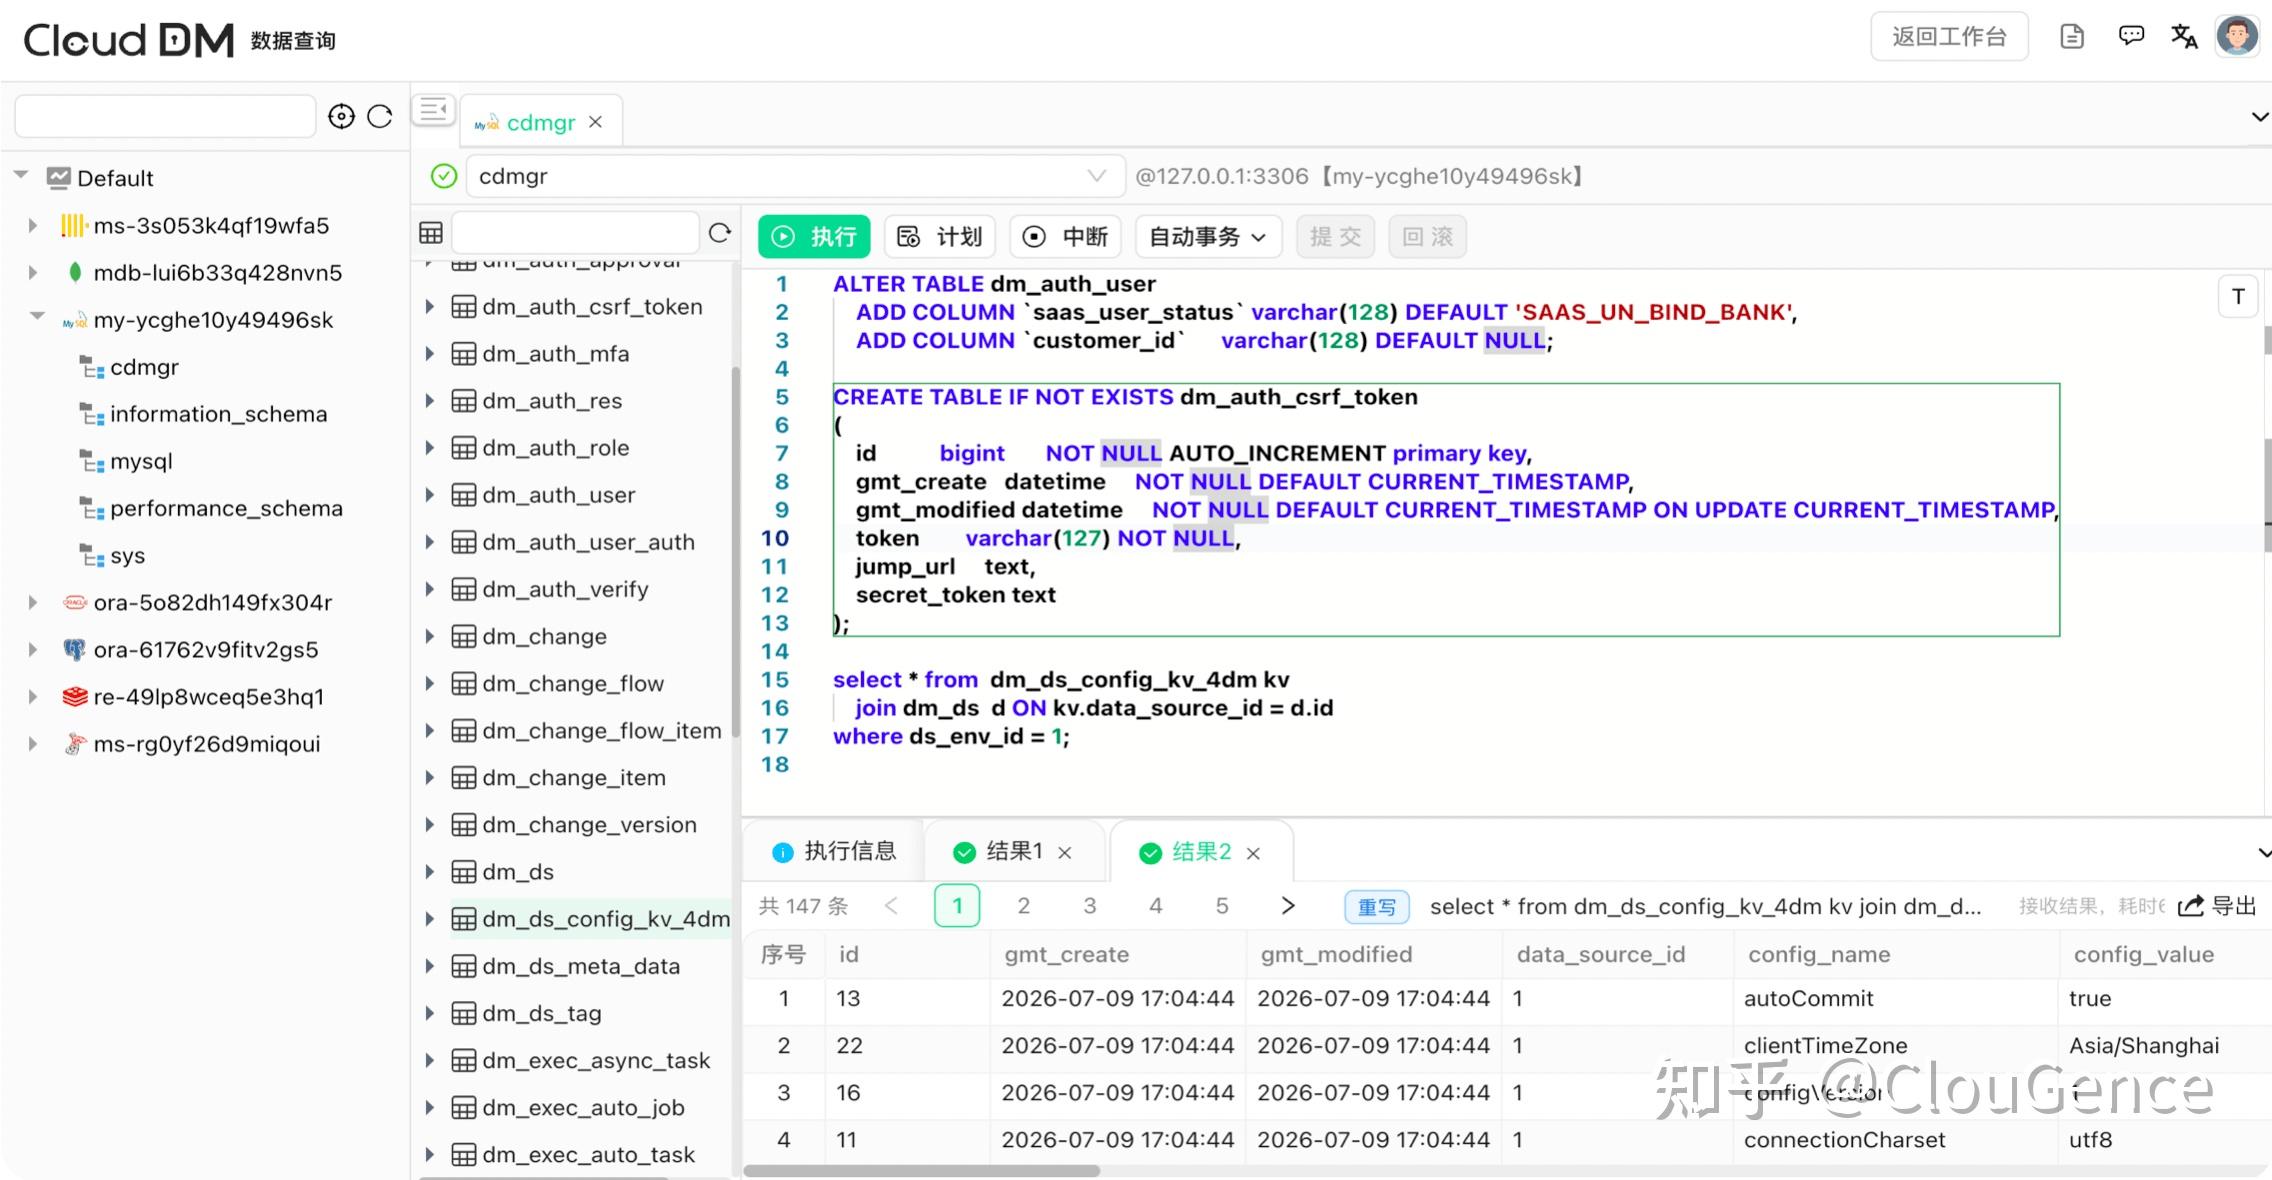The width and height of the screenshot is (2272, 1180).
Task: Click the 返回工作台 button
Action: pos(1949,37)
